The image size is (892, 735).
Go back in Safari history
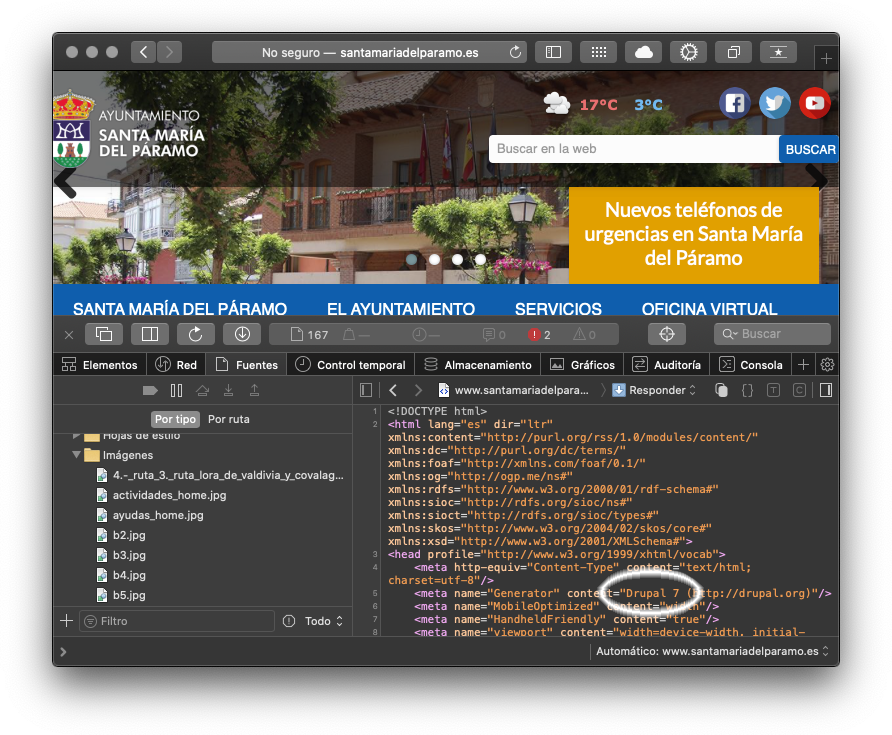click(143, 52)
